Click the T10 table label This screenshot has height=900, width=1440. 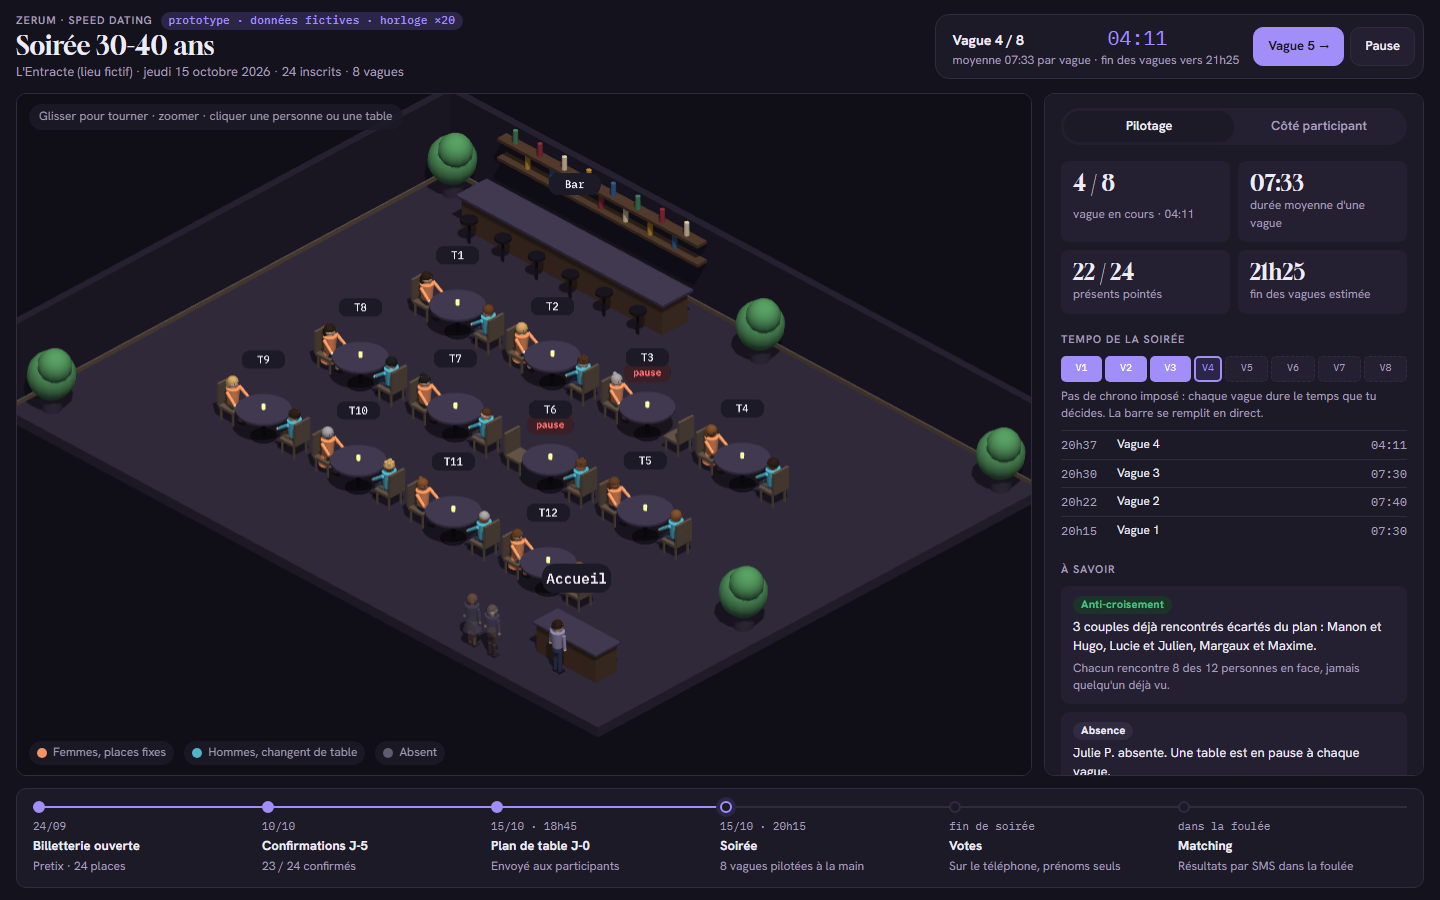(358, 411)
